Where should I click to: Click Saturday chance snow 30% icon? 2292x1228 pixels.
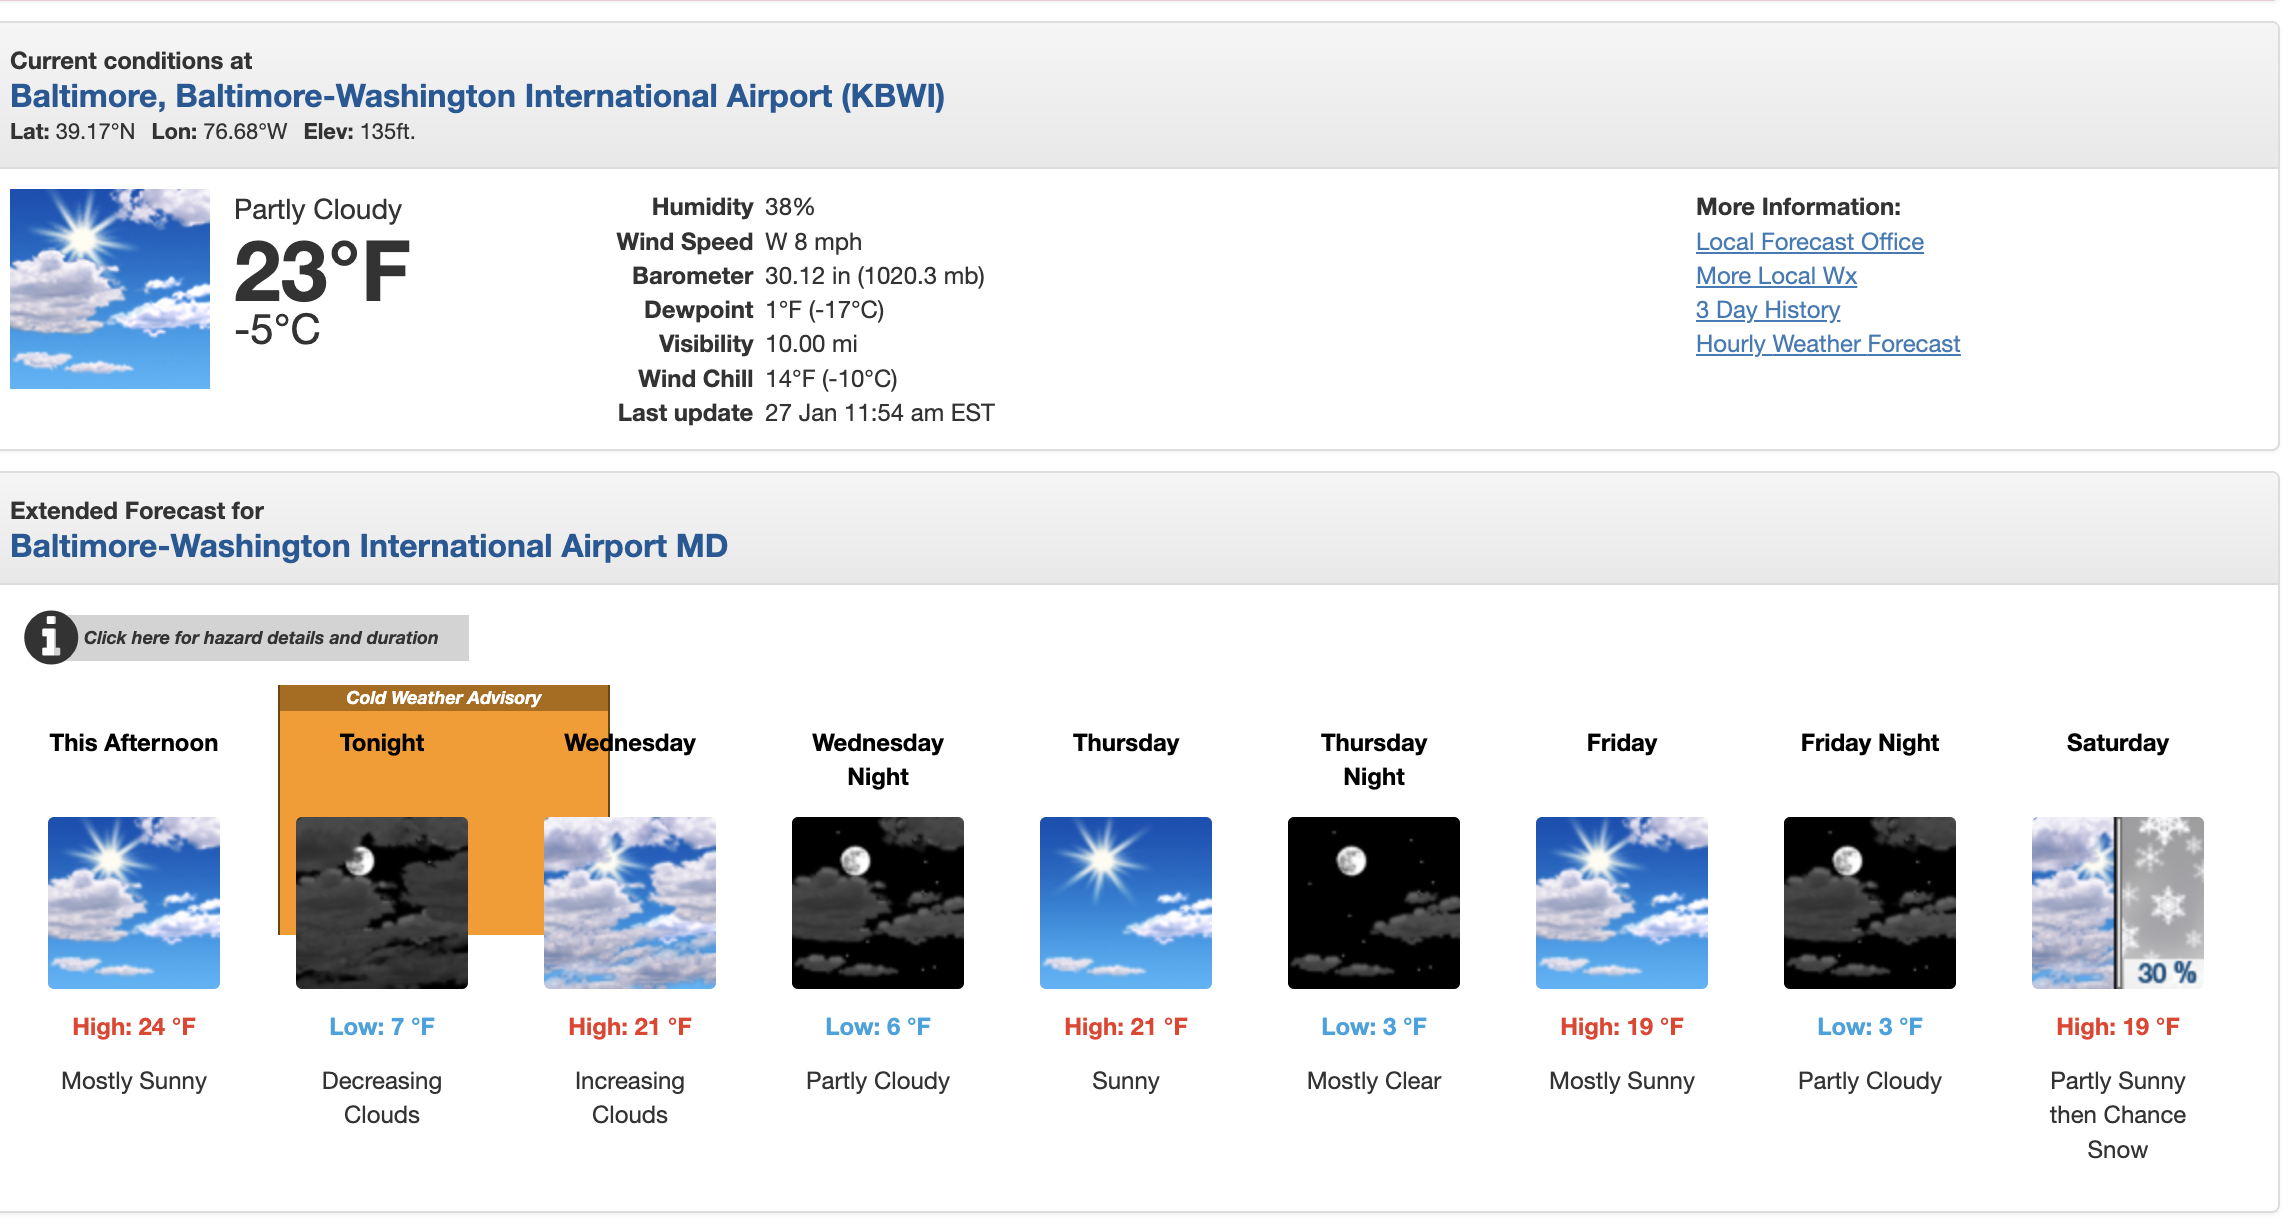click(x=2118, y=903)
